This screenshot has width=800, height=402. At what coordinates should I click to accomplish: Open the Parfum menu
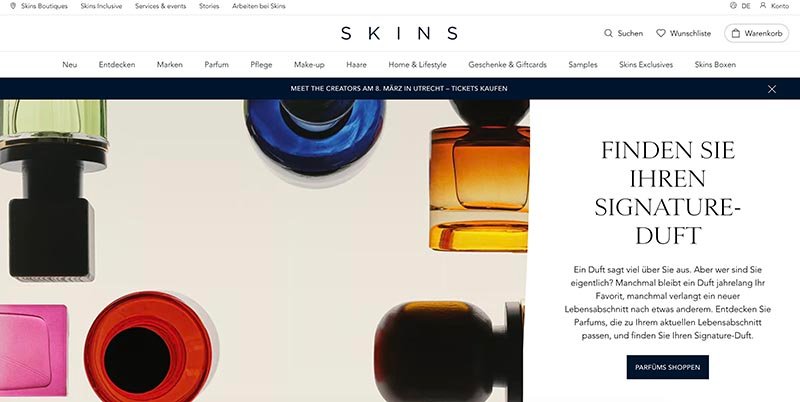pyautogui.click(x=216, y=65)
